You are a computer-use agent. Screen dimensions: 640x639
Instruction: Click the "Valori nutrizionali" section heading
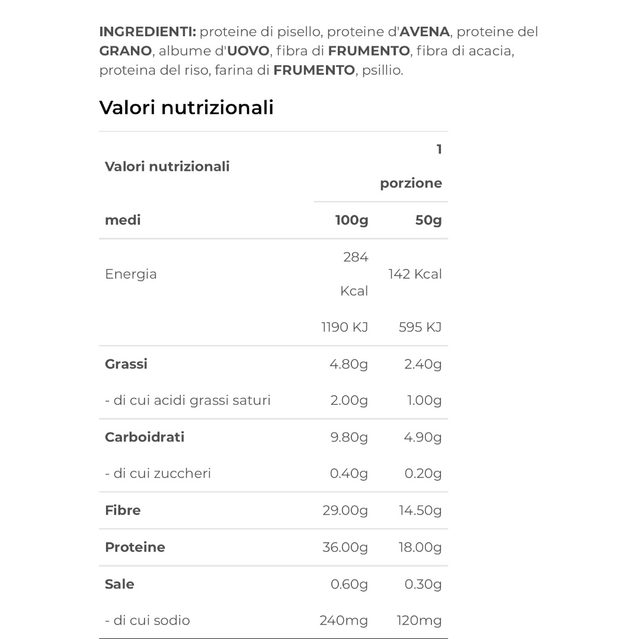tap(186, 108)
